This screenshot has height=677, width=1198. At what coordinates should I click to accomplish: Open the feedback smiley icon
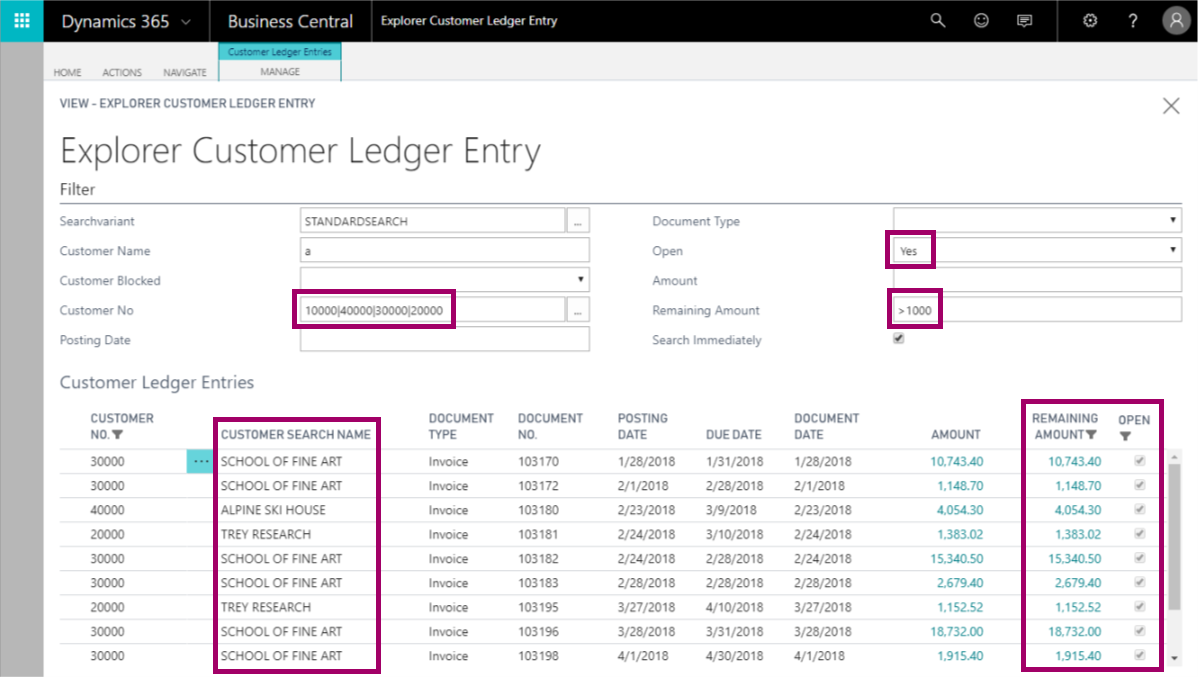pyautogui.click(x=981, y=21)
